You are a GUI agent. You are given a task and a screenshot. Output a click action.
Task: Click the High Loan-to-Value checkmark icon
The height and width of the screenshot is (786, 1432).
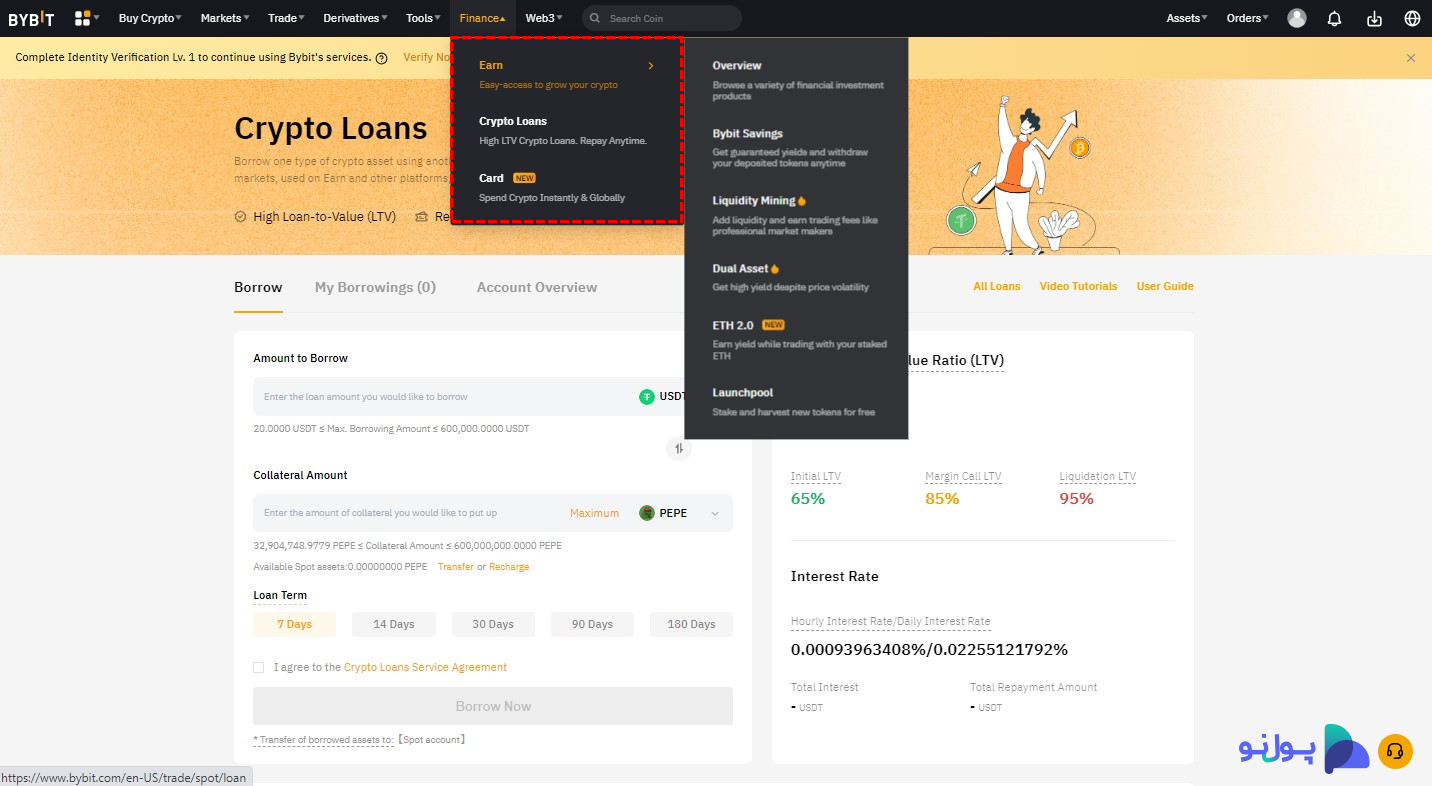240,217
